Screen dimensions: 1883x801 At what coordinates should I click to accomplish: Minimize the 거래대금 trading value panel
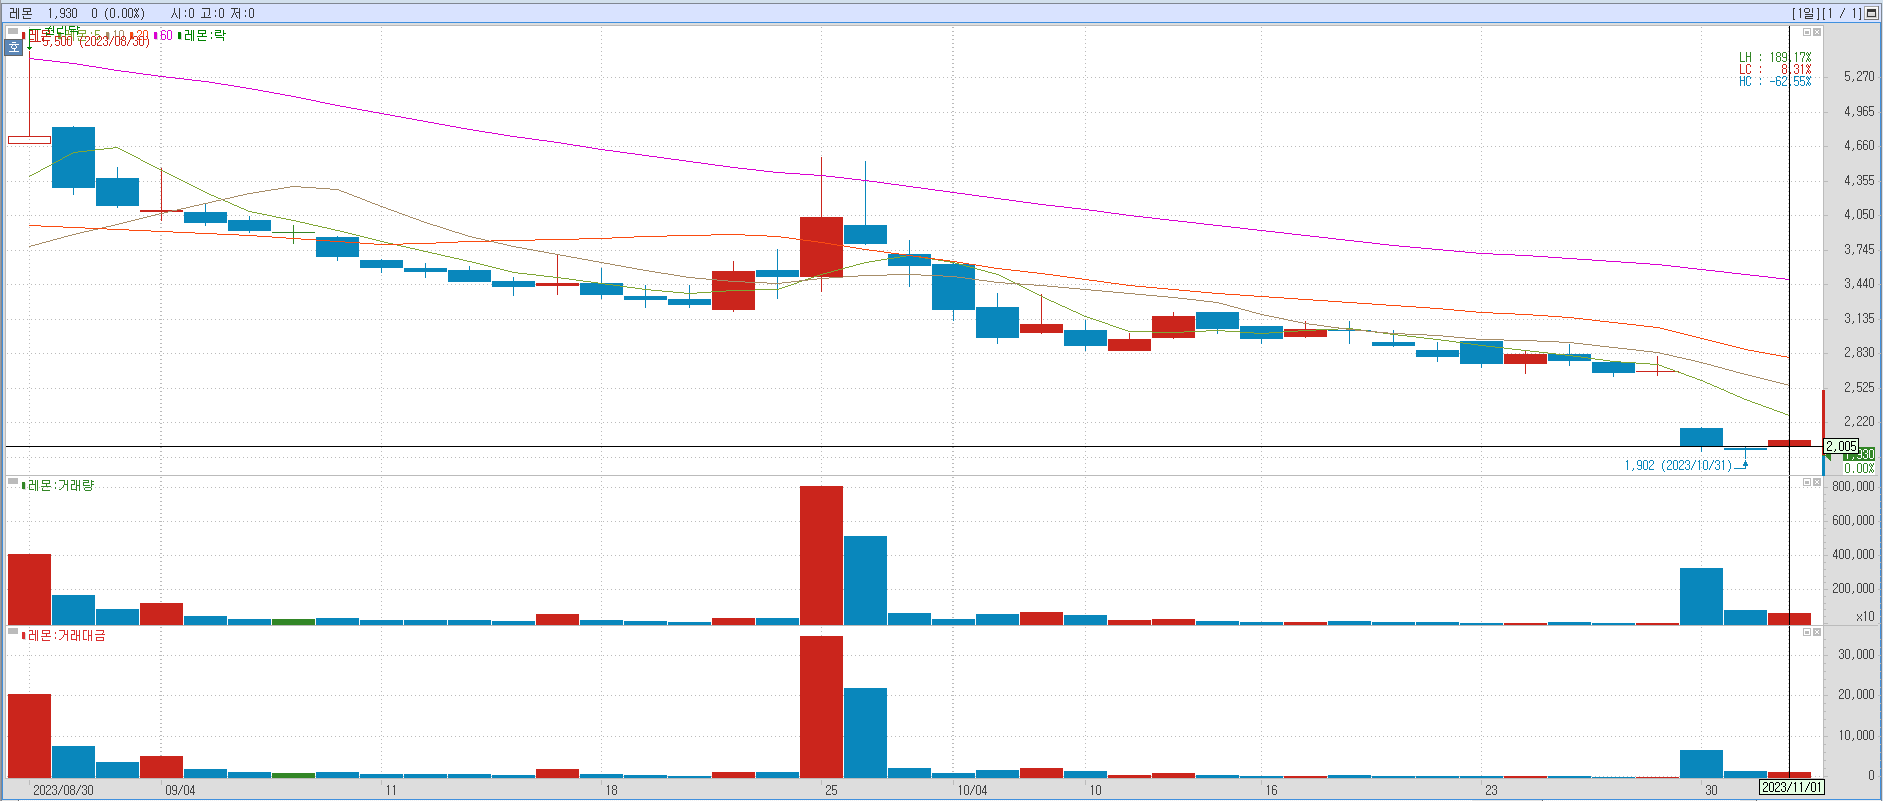[1807, 632]
